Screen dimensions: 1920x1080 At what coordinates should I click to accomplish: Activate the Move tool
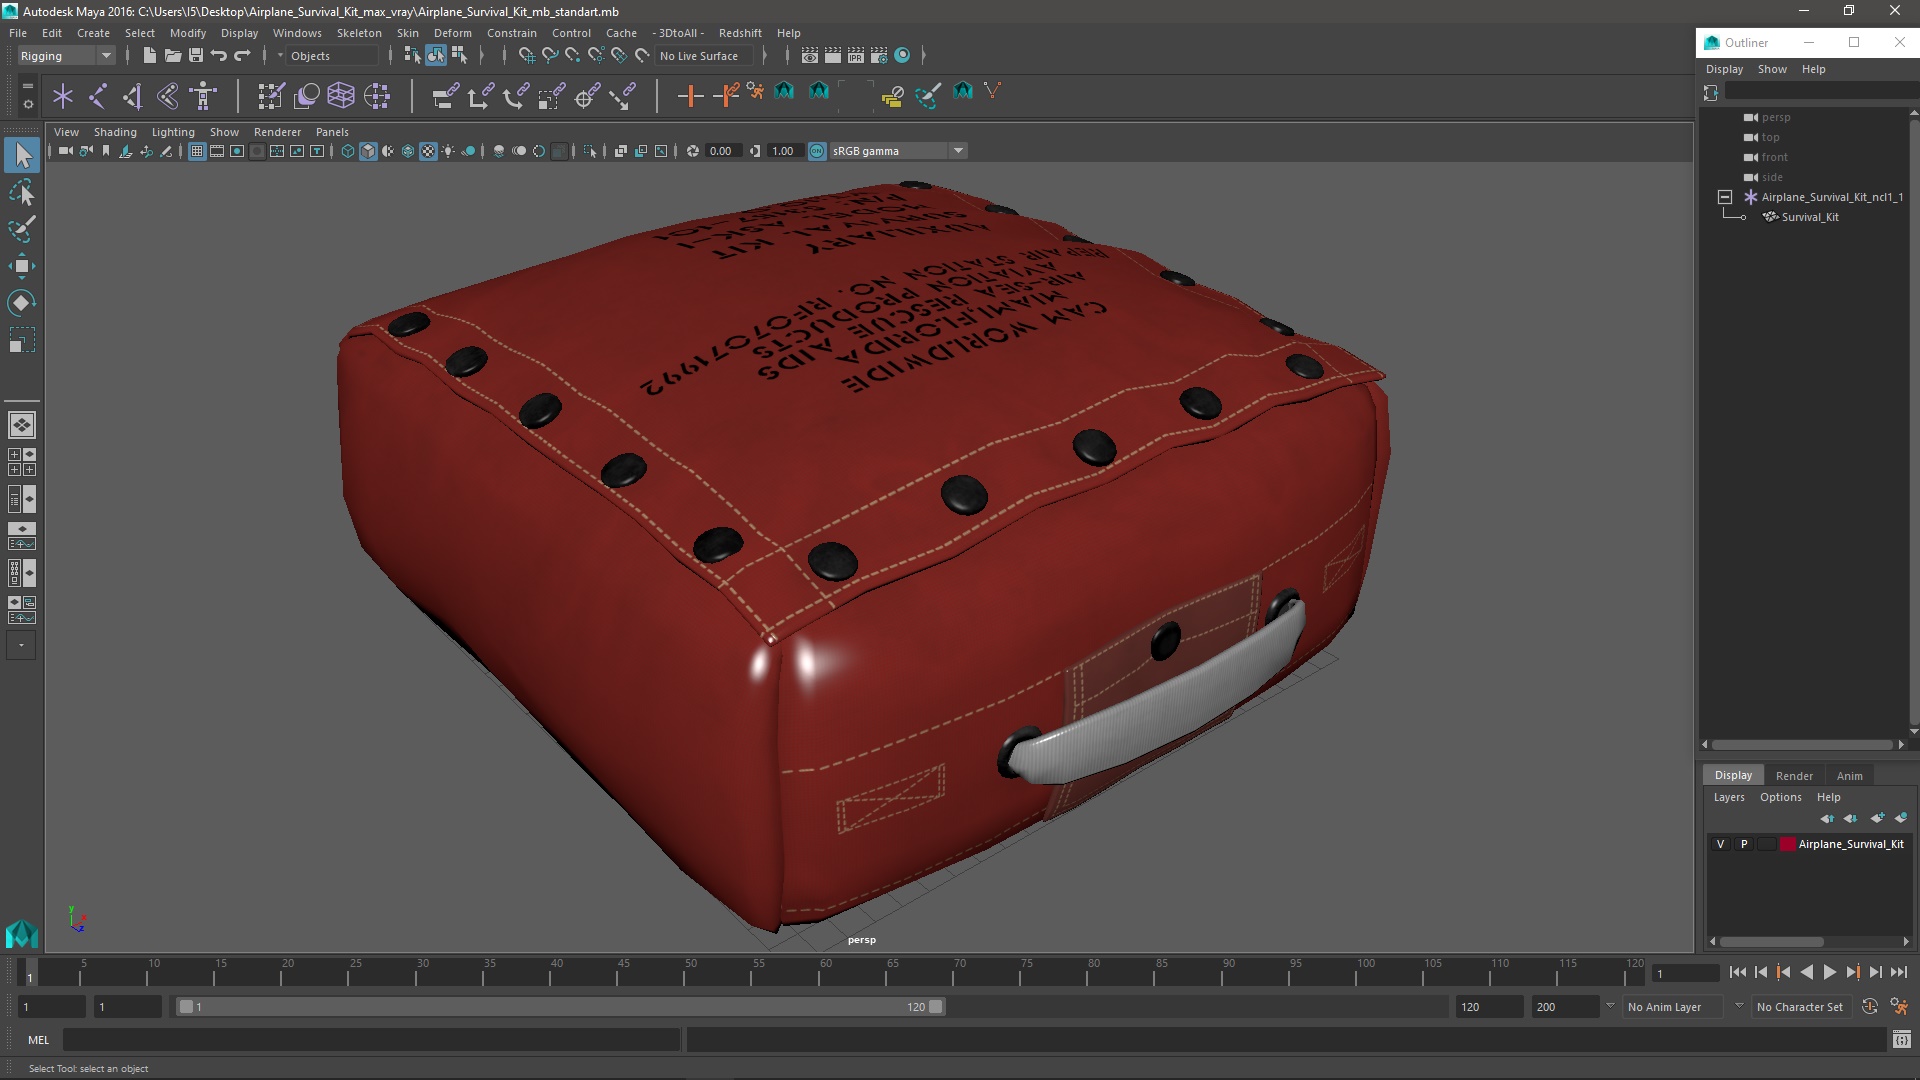tap(22, 266)
